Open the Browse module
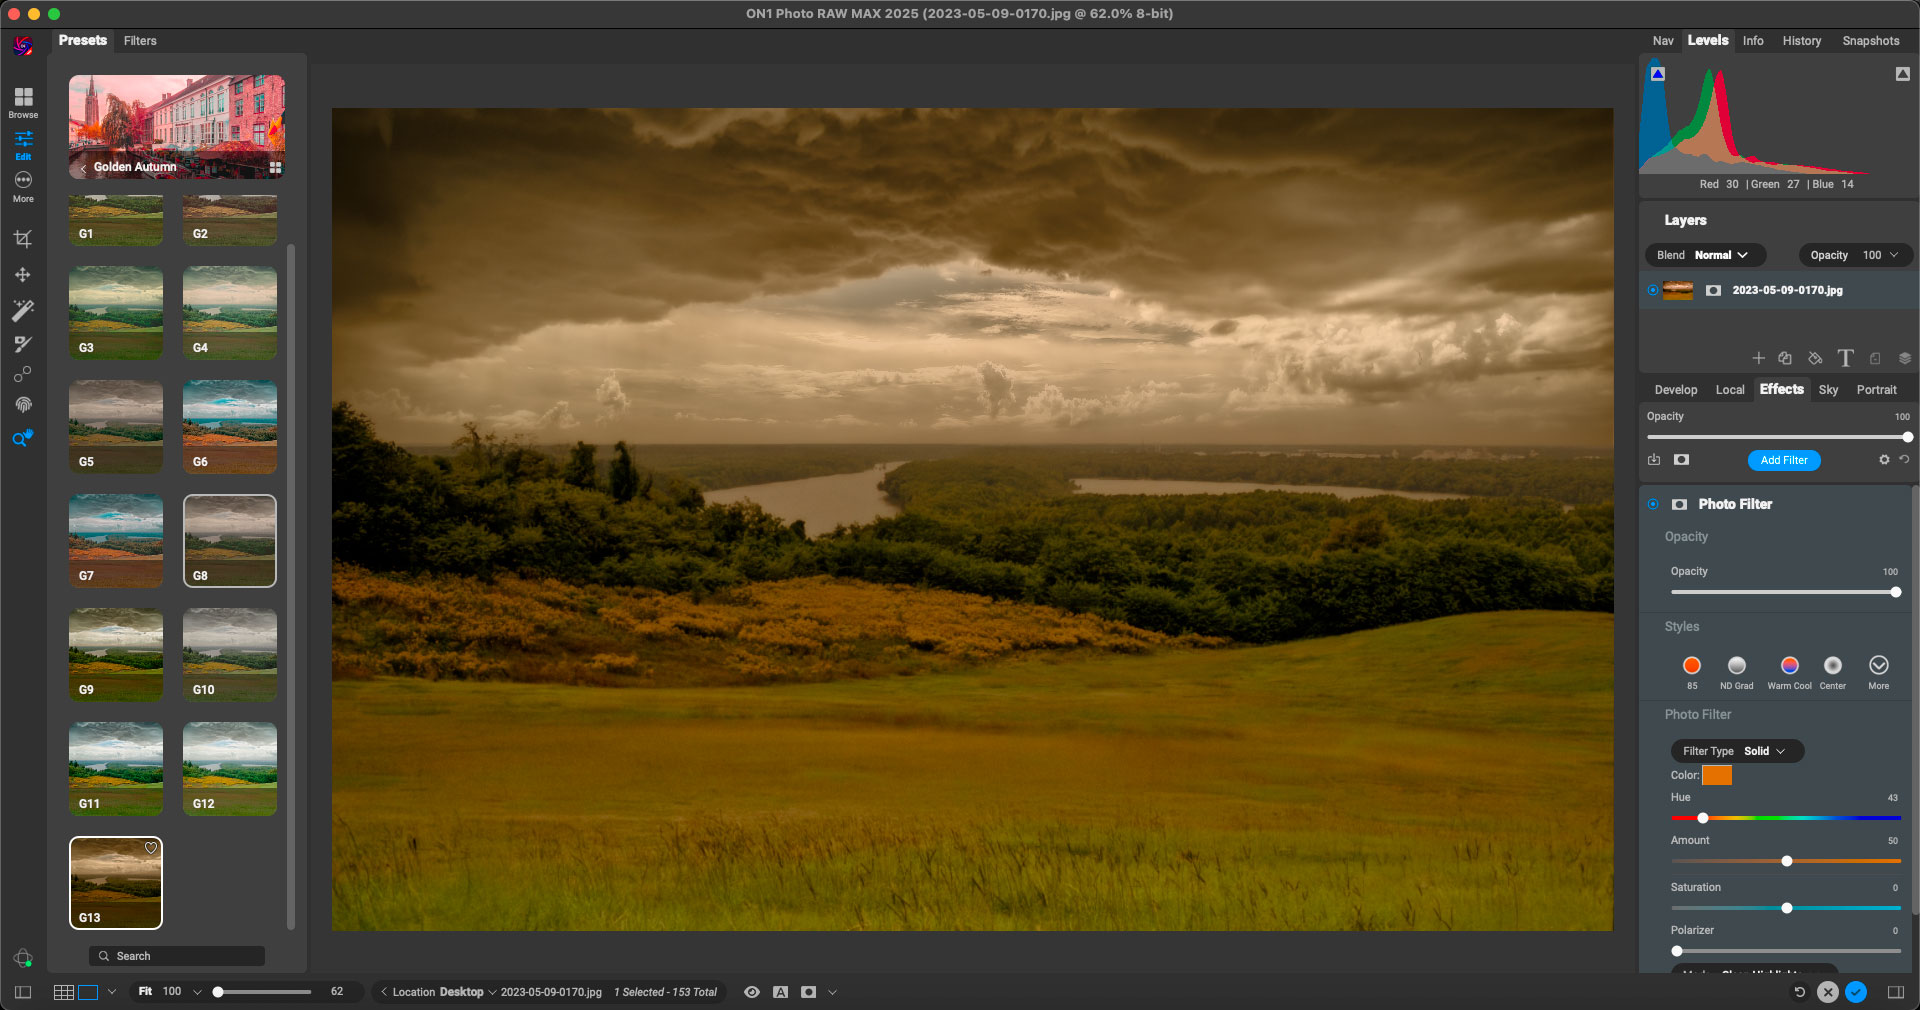 pyautogui.click(x=23, y=101)
